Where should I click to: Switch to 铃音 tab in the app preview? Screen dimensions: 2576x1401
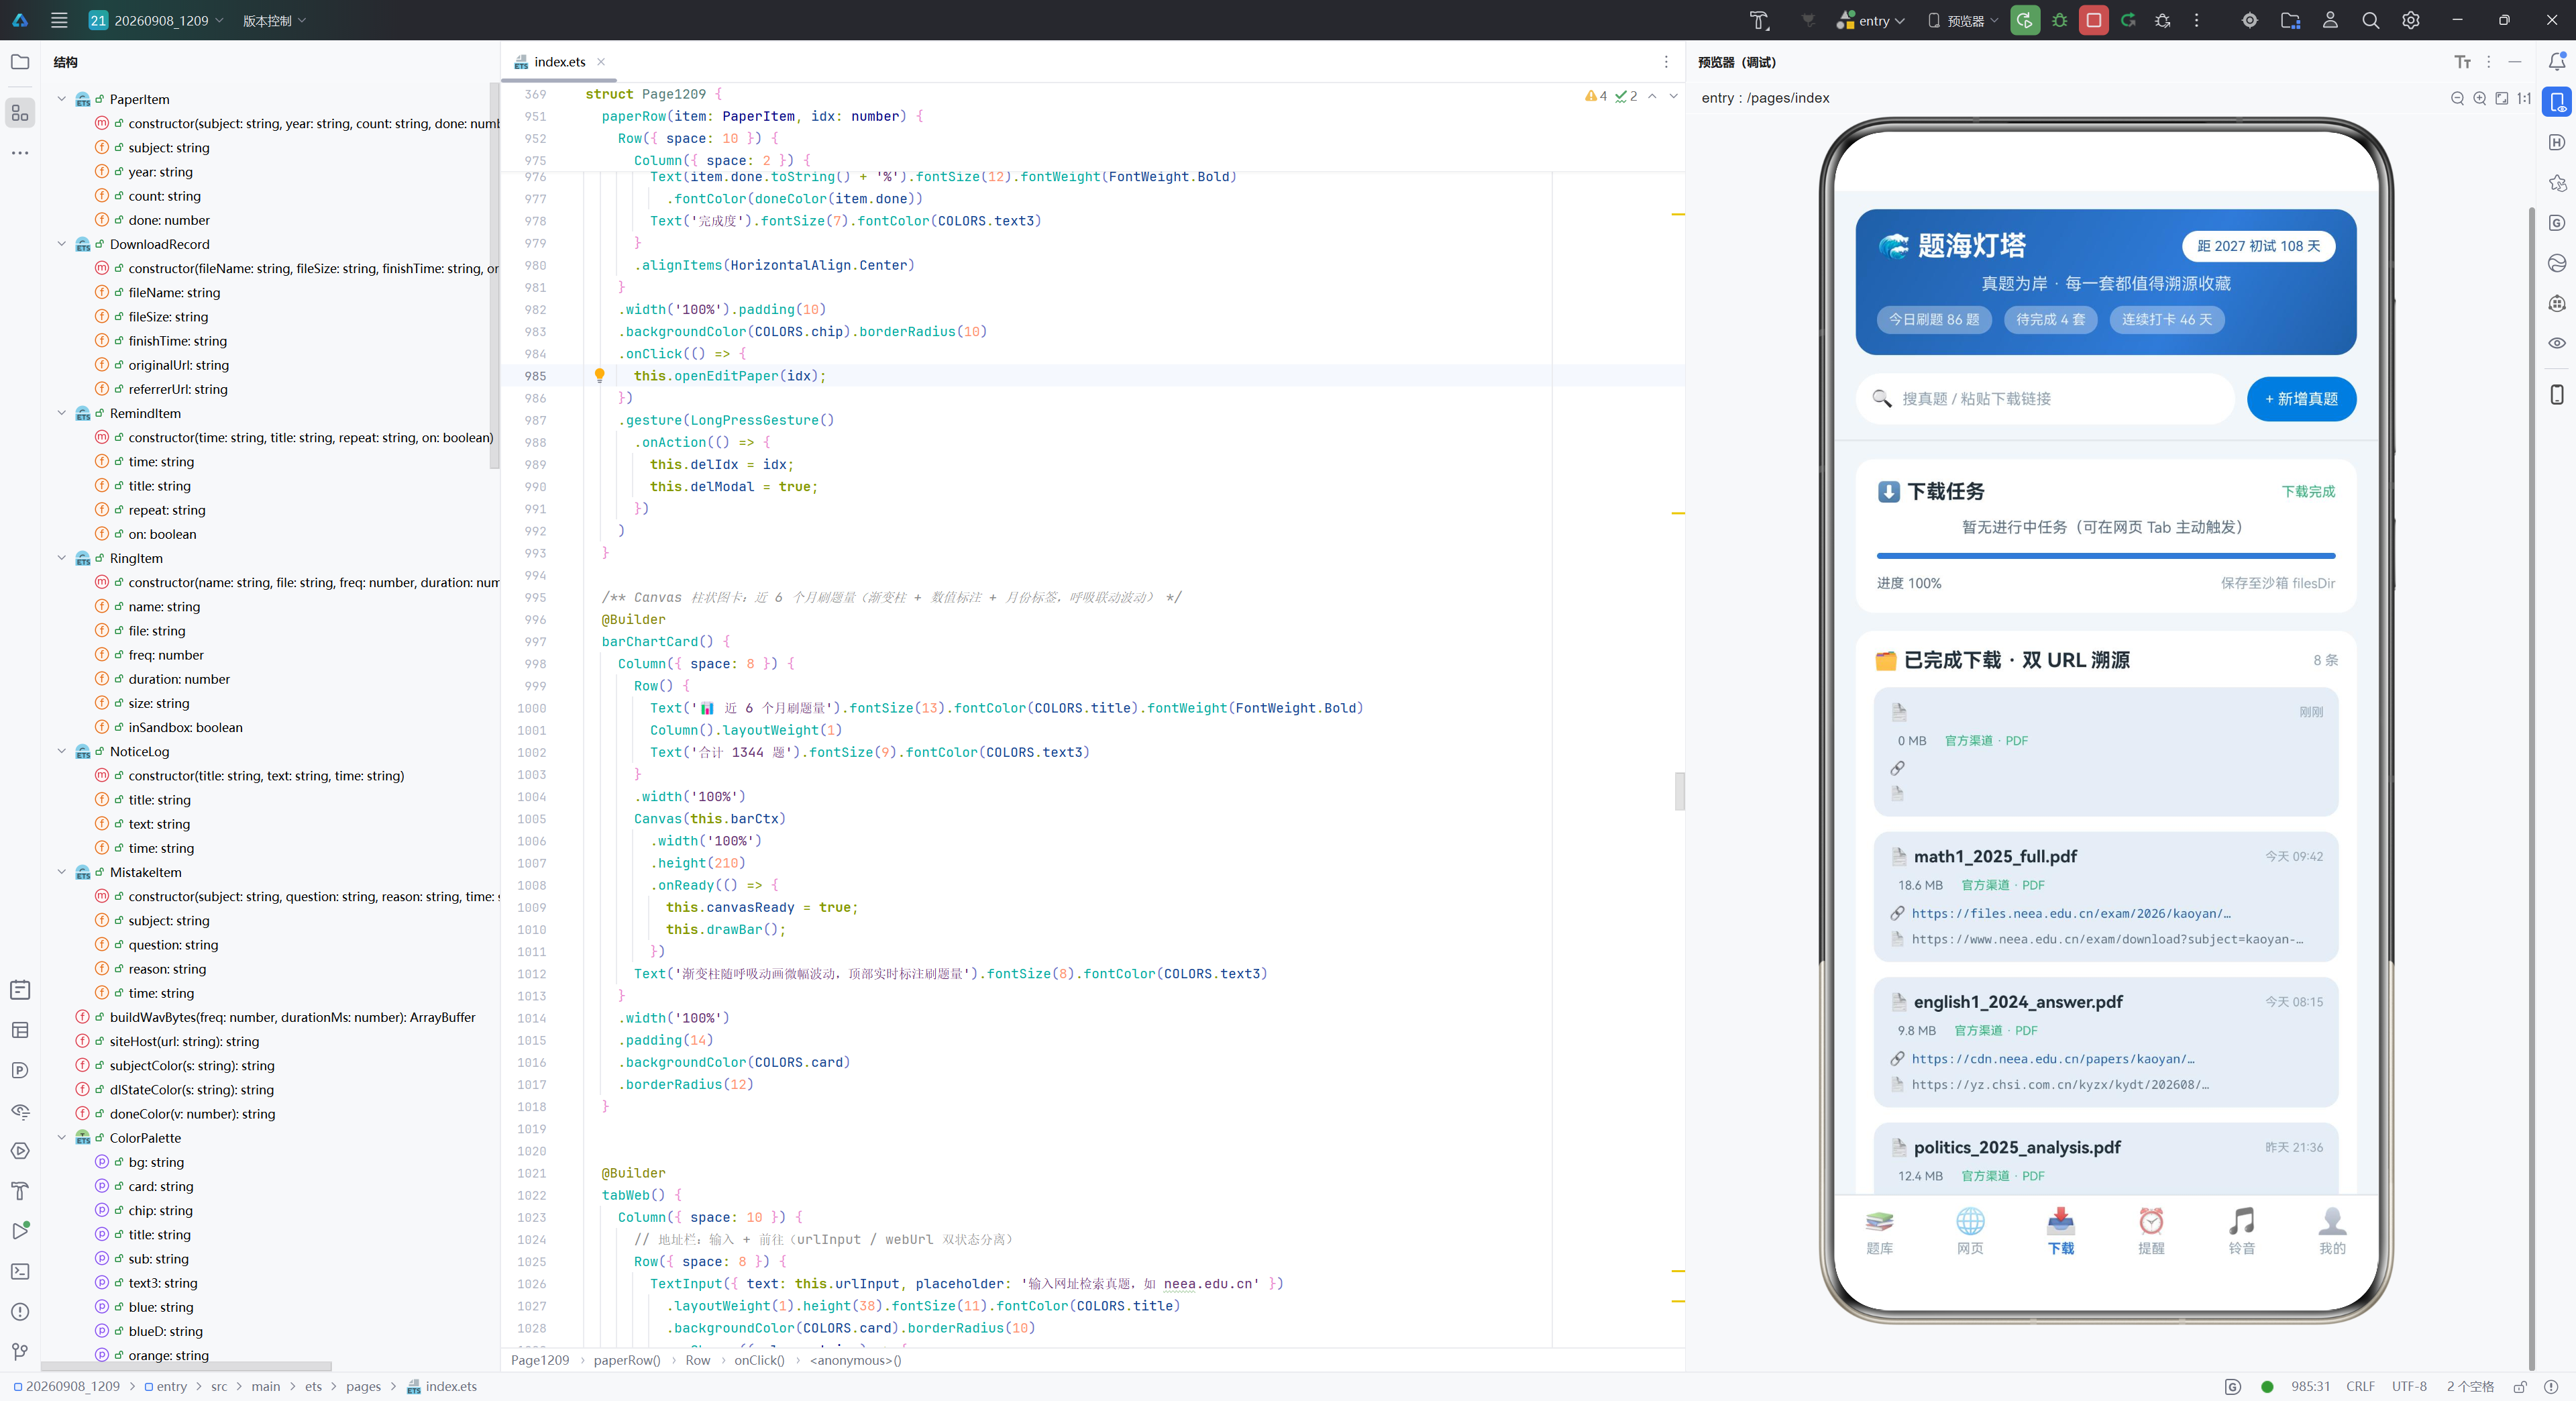coord(2242,1232)
